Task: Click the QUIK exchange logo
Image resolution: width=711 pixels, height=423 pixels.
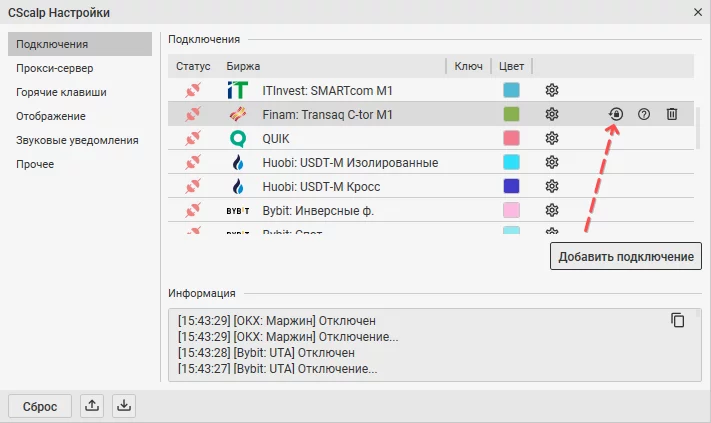Action: click(x=238, y=138)
